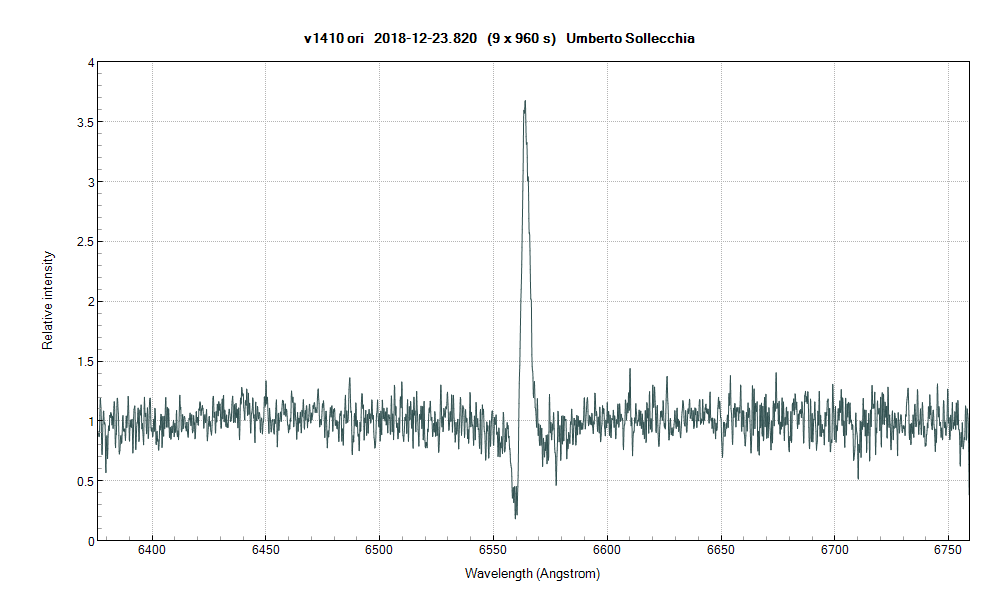
Task: Click the 6650 x-axis tick label
Action: tap(720, 550)
